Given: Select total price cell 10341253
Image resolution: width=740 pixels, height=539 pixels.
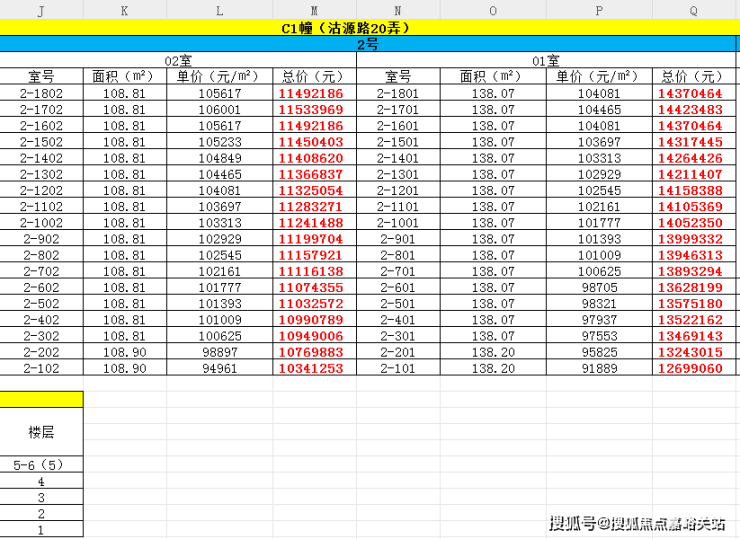Looking at the screenshot, I should [x=311, y=368].
